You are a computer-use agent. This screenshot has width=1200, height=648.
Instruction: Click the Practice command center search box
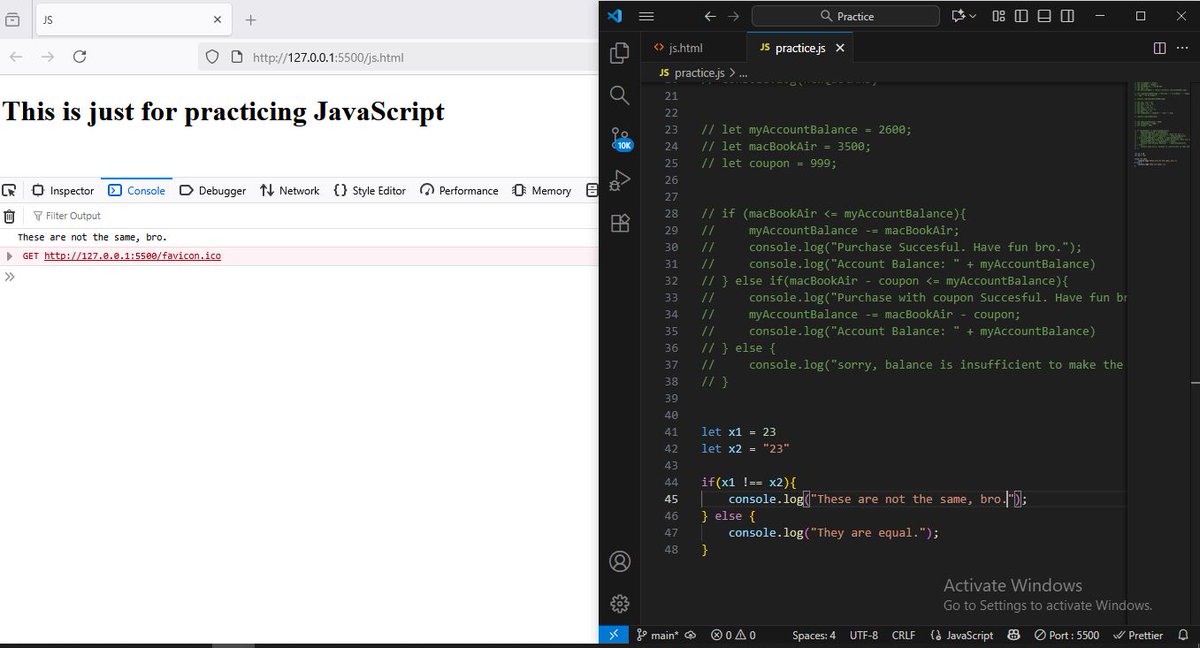846,16
